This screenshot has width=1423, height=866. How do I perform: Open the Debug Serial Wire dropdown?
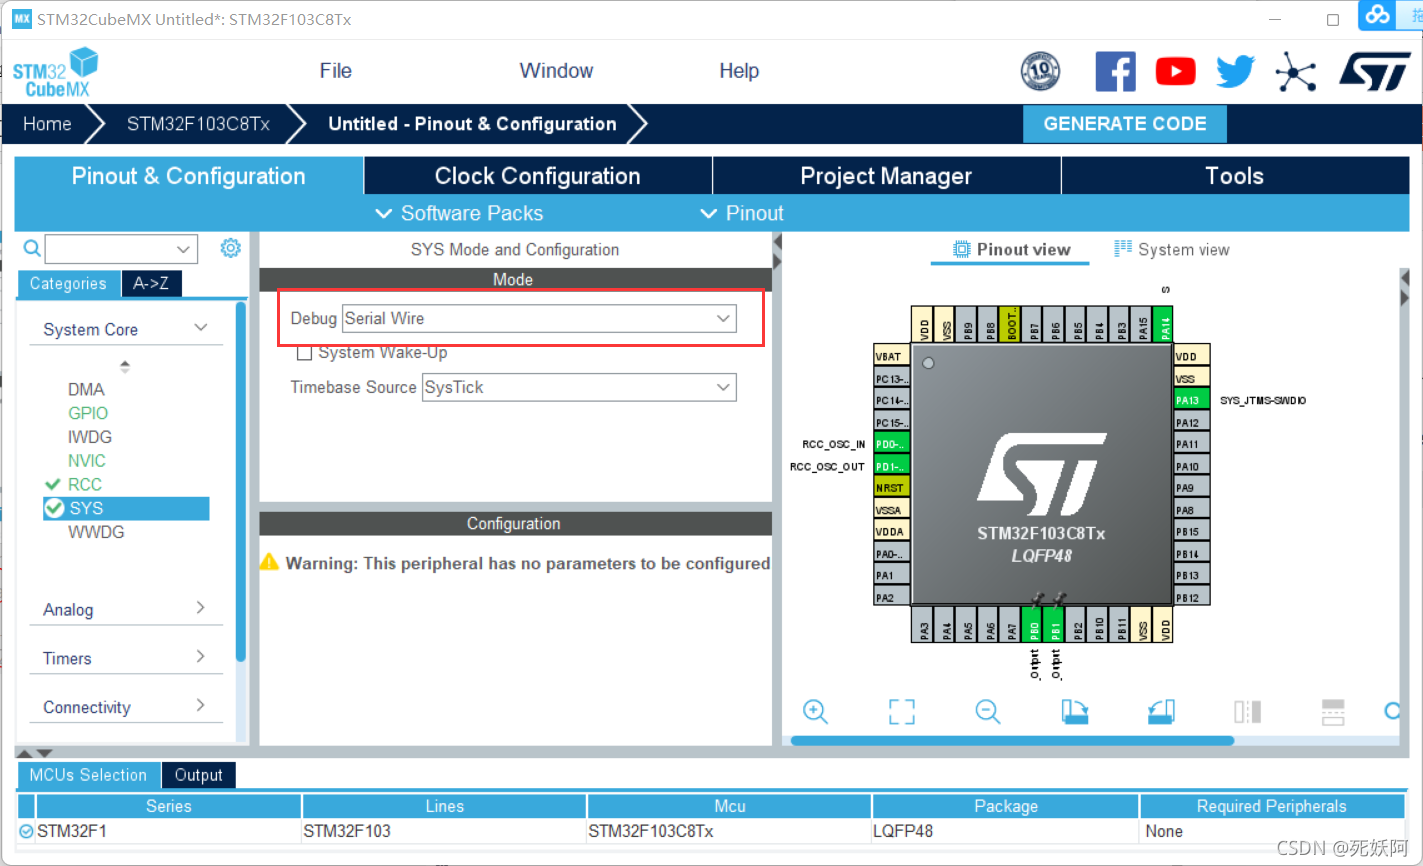tap(539, 318)
